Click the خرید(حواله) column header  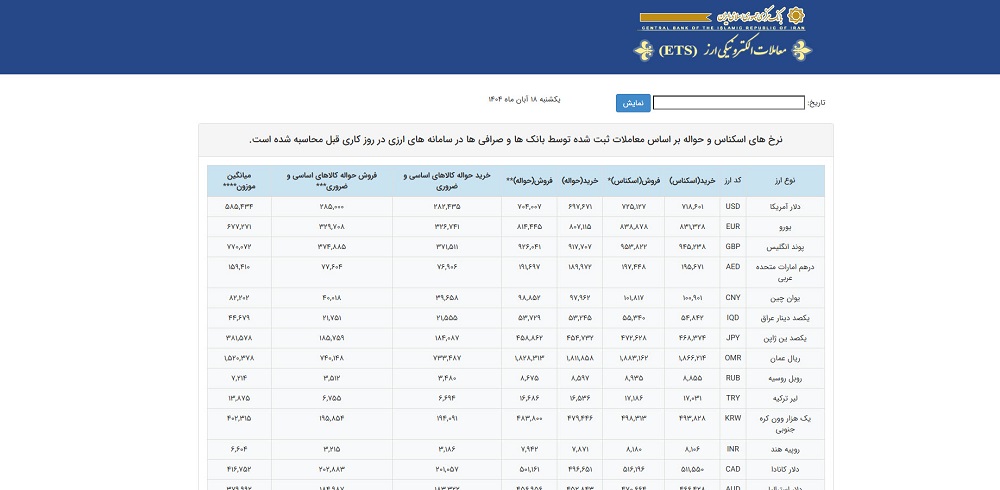[x=580, y=181]
